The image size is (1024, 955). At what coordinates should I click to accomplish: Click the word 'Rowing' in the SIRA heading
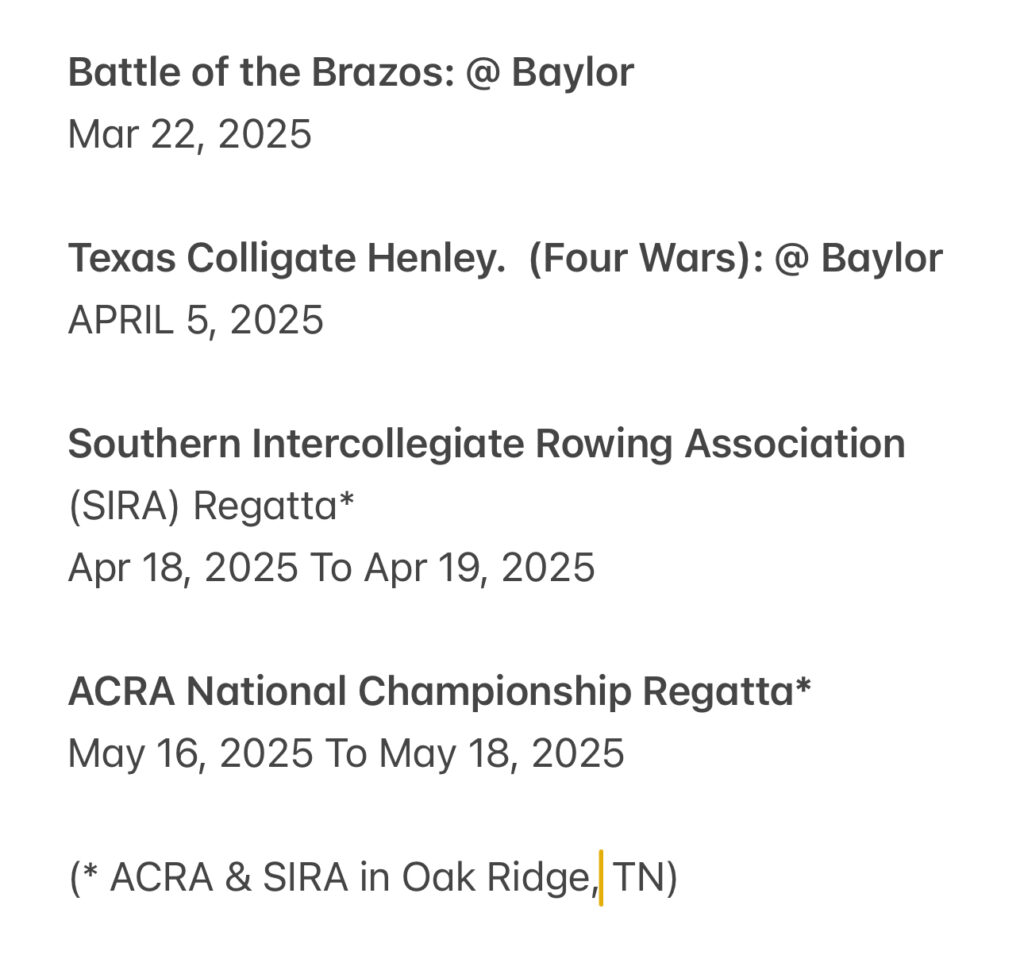603,444
